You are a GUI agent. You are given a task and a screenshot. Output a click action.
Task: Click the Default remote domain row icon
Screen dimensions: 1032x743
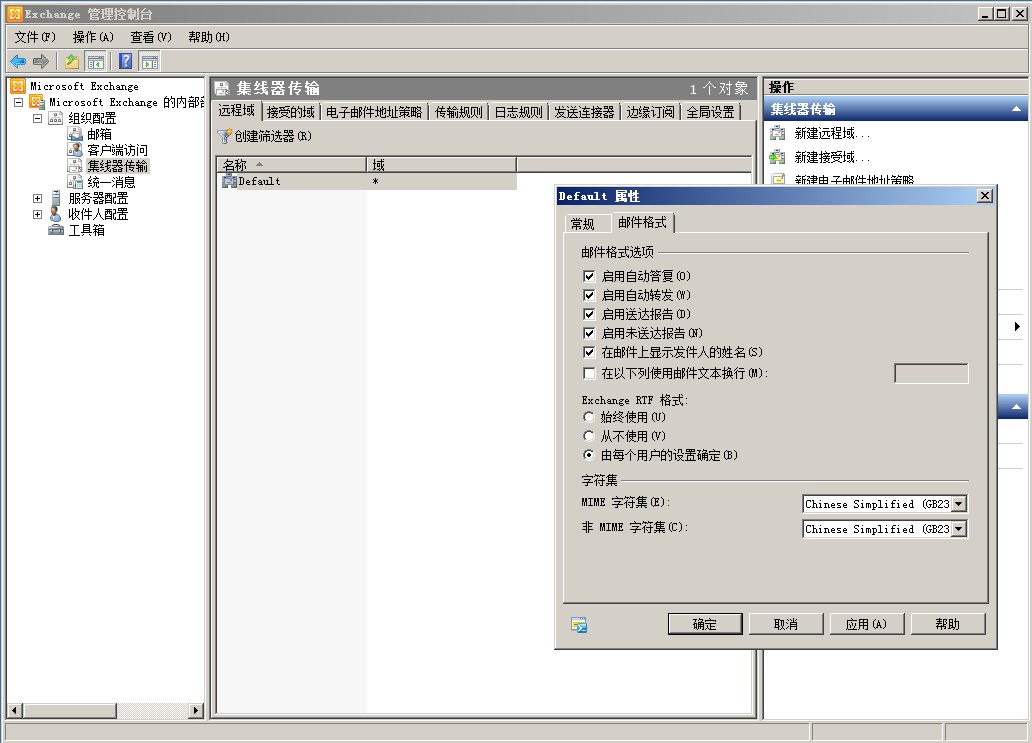[229, 181]
